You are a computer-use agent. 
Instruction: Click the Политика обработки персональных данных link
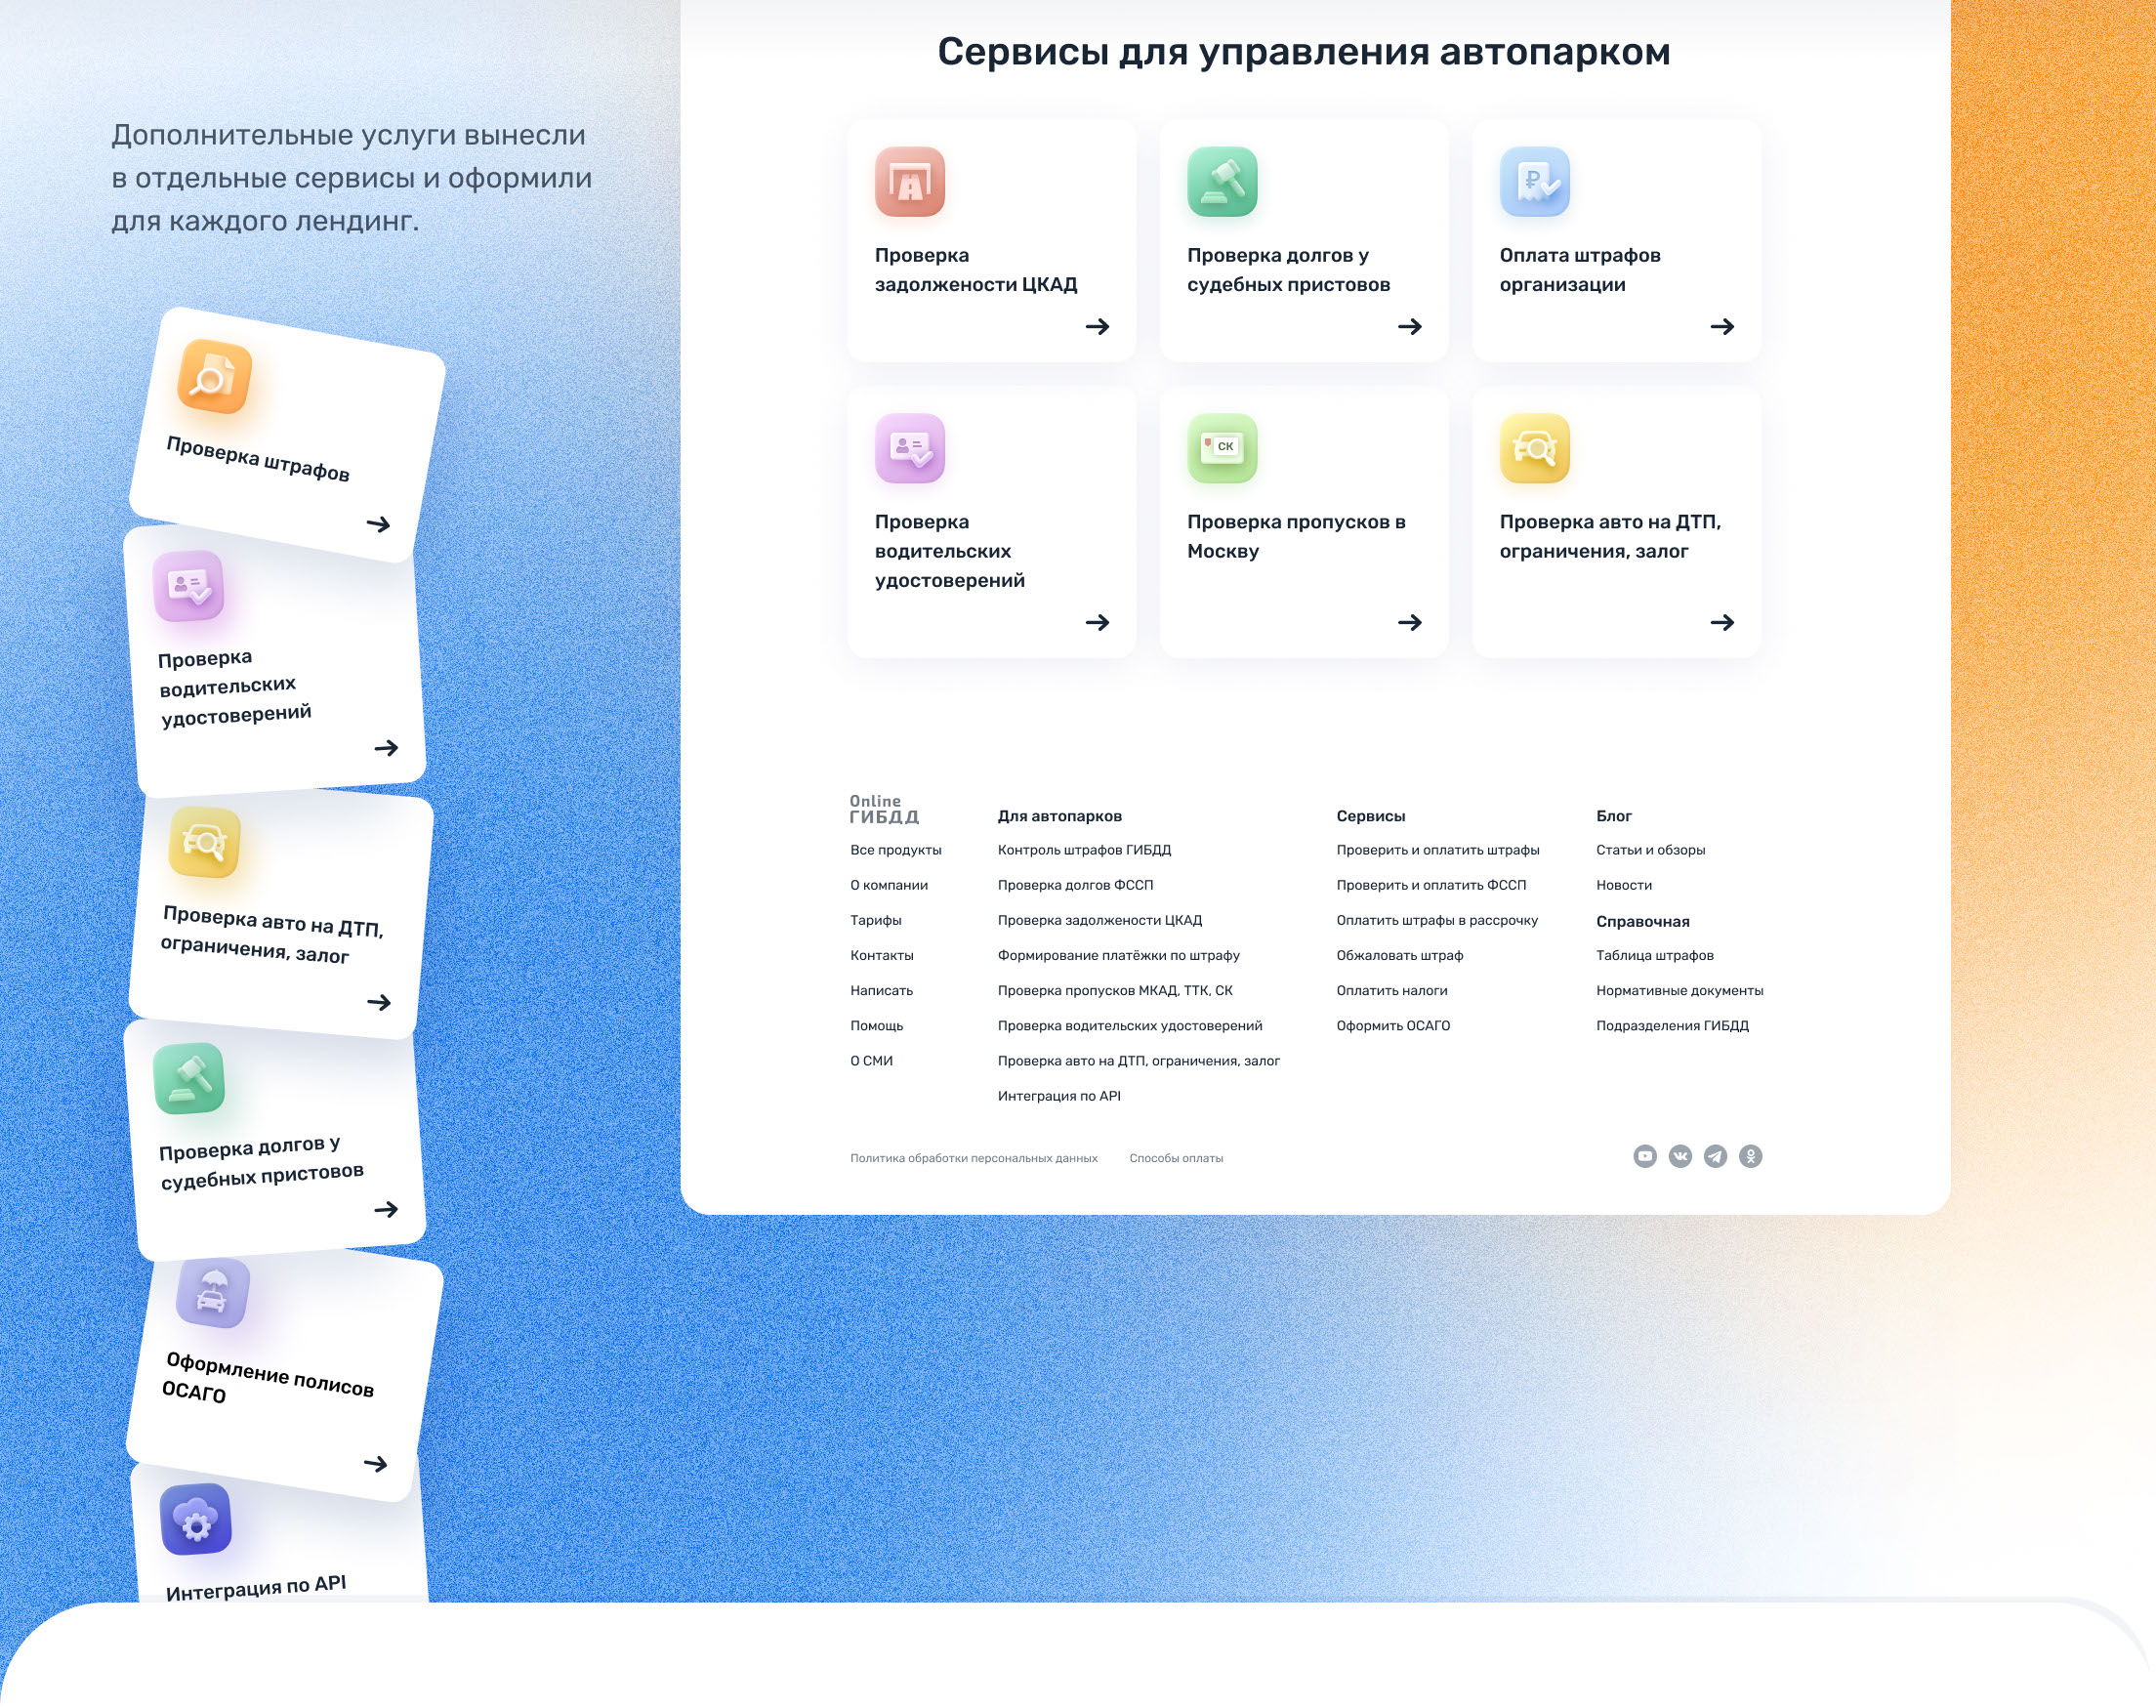point(973,1159)
